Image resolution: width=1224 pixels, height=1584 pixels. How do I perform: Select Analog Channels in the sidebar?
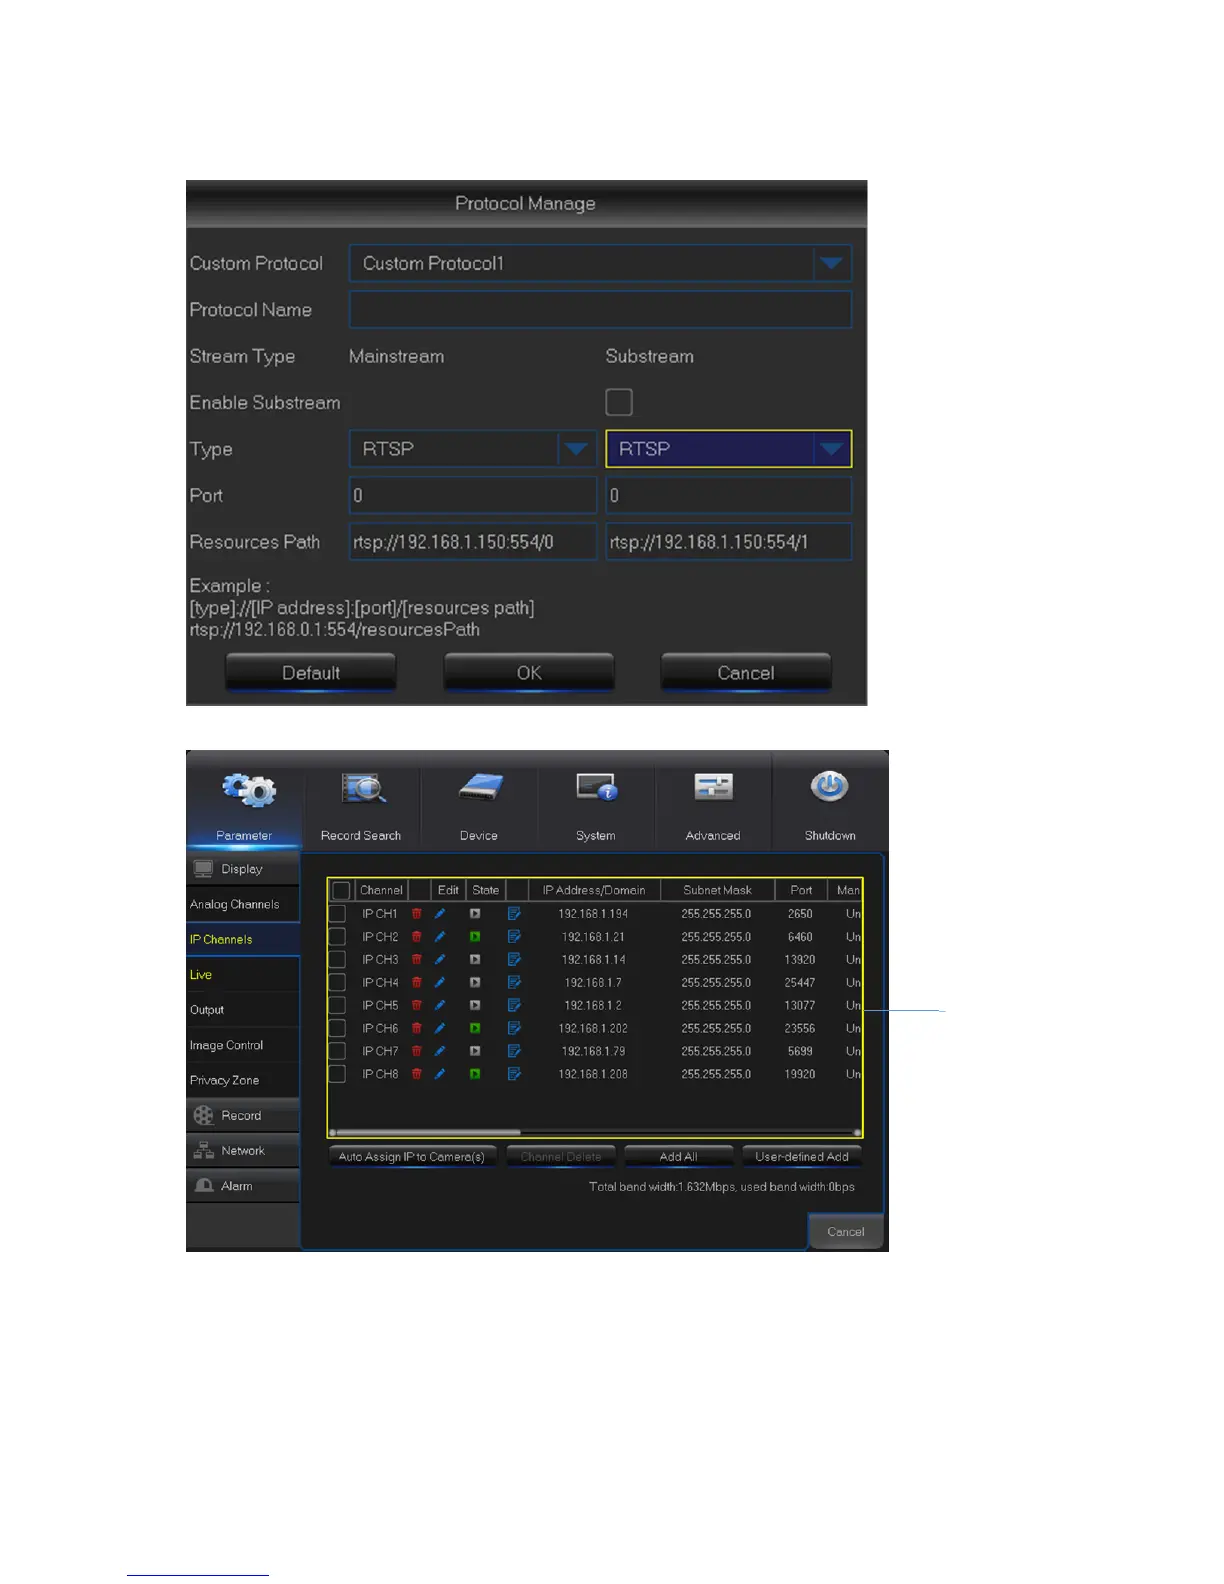243,904
